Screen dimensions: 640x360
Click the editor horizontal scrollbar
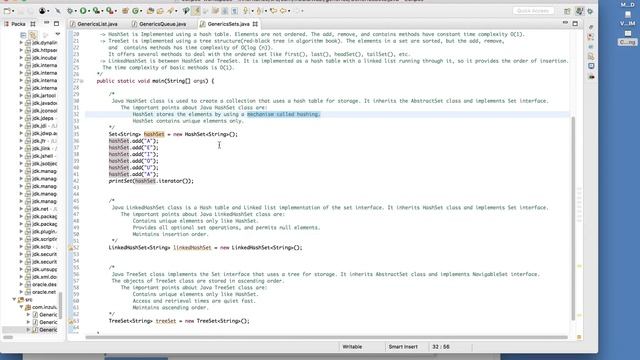point(327,337)
